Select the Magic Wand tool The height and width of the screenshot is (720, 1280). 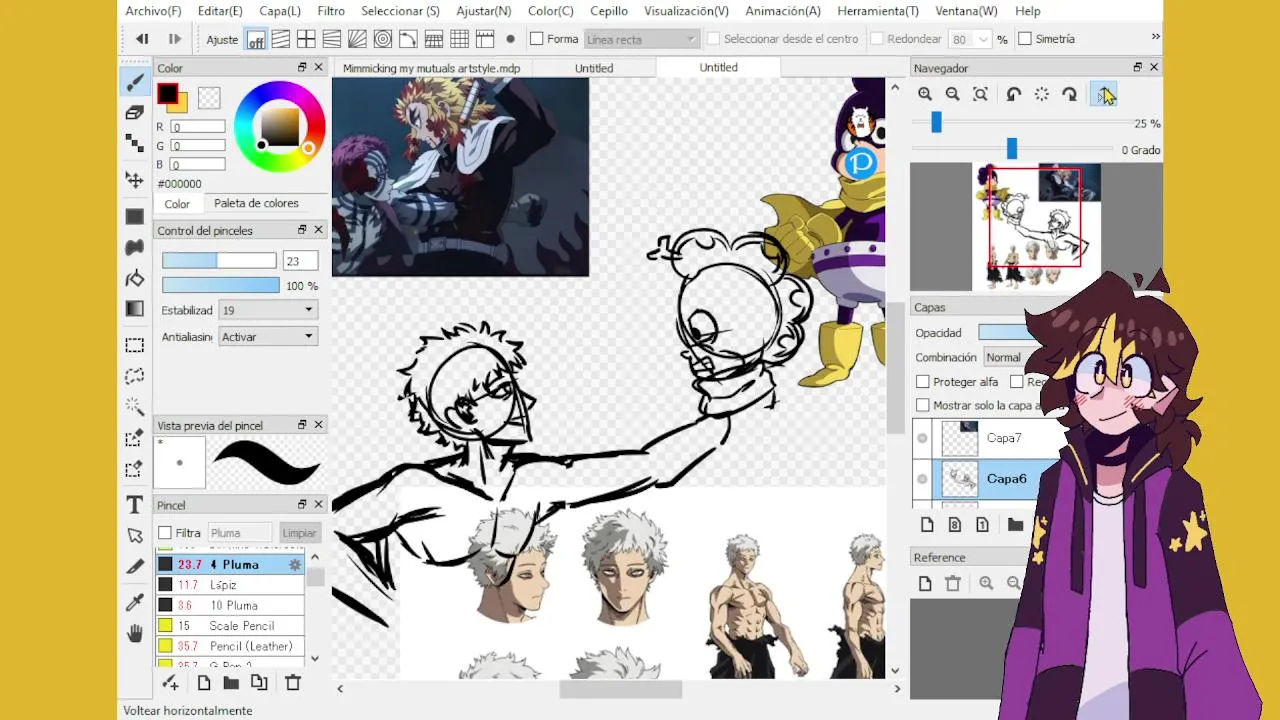coord(134,407)
